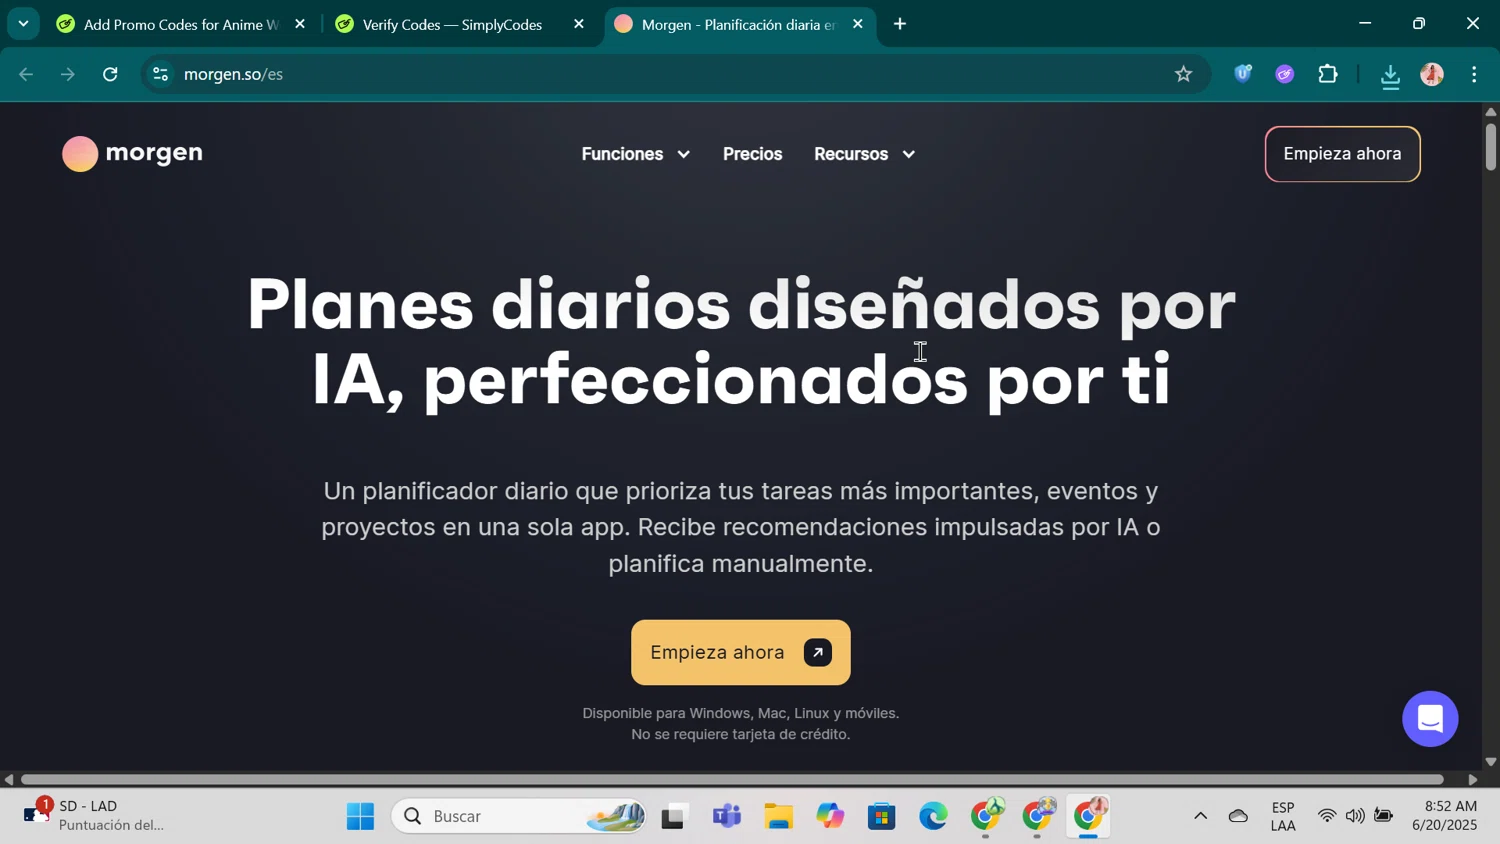Open the Windows Start menu
The height and width of the screenshot is (844, 1500).
coord(360,816)
